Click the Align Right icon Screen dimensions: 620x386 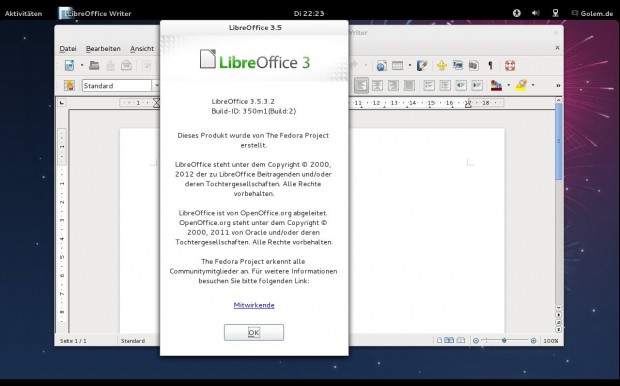click(393, 85)
